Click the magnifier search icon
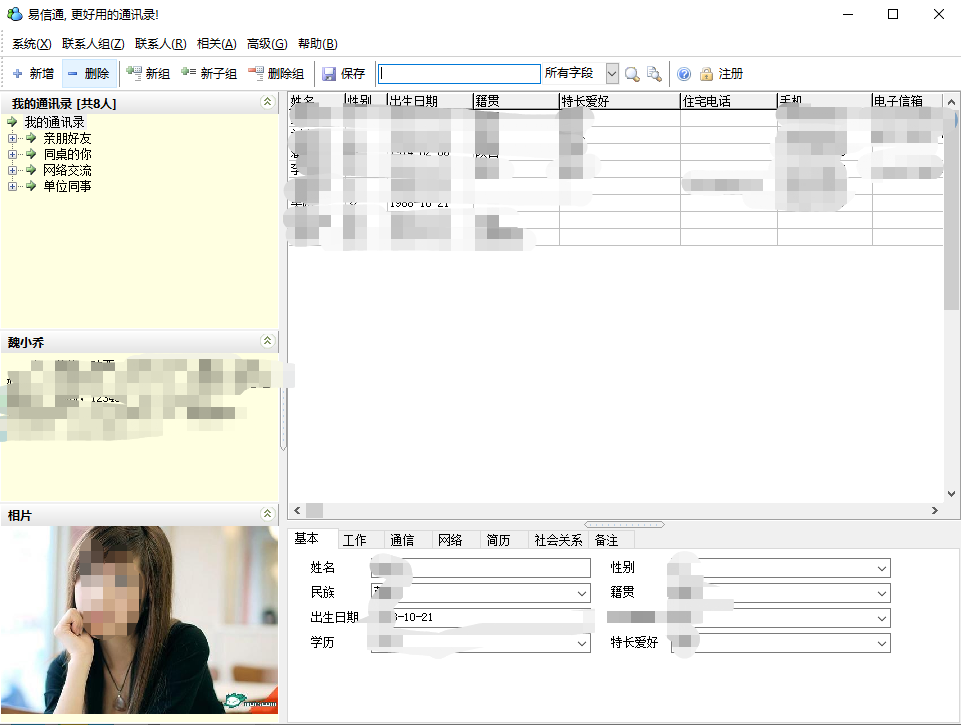Viewport: 961px width, 725px height. 632,74
